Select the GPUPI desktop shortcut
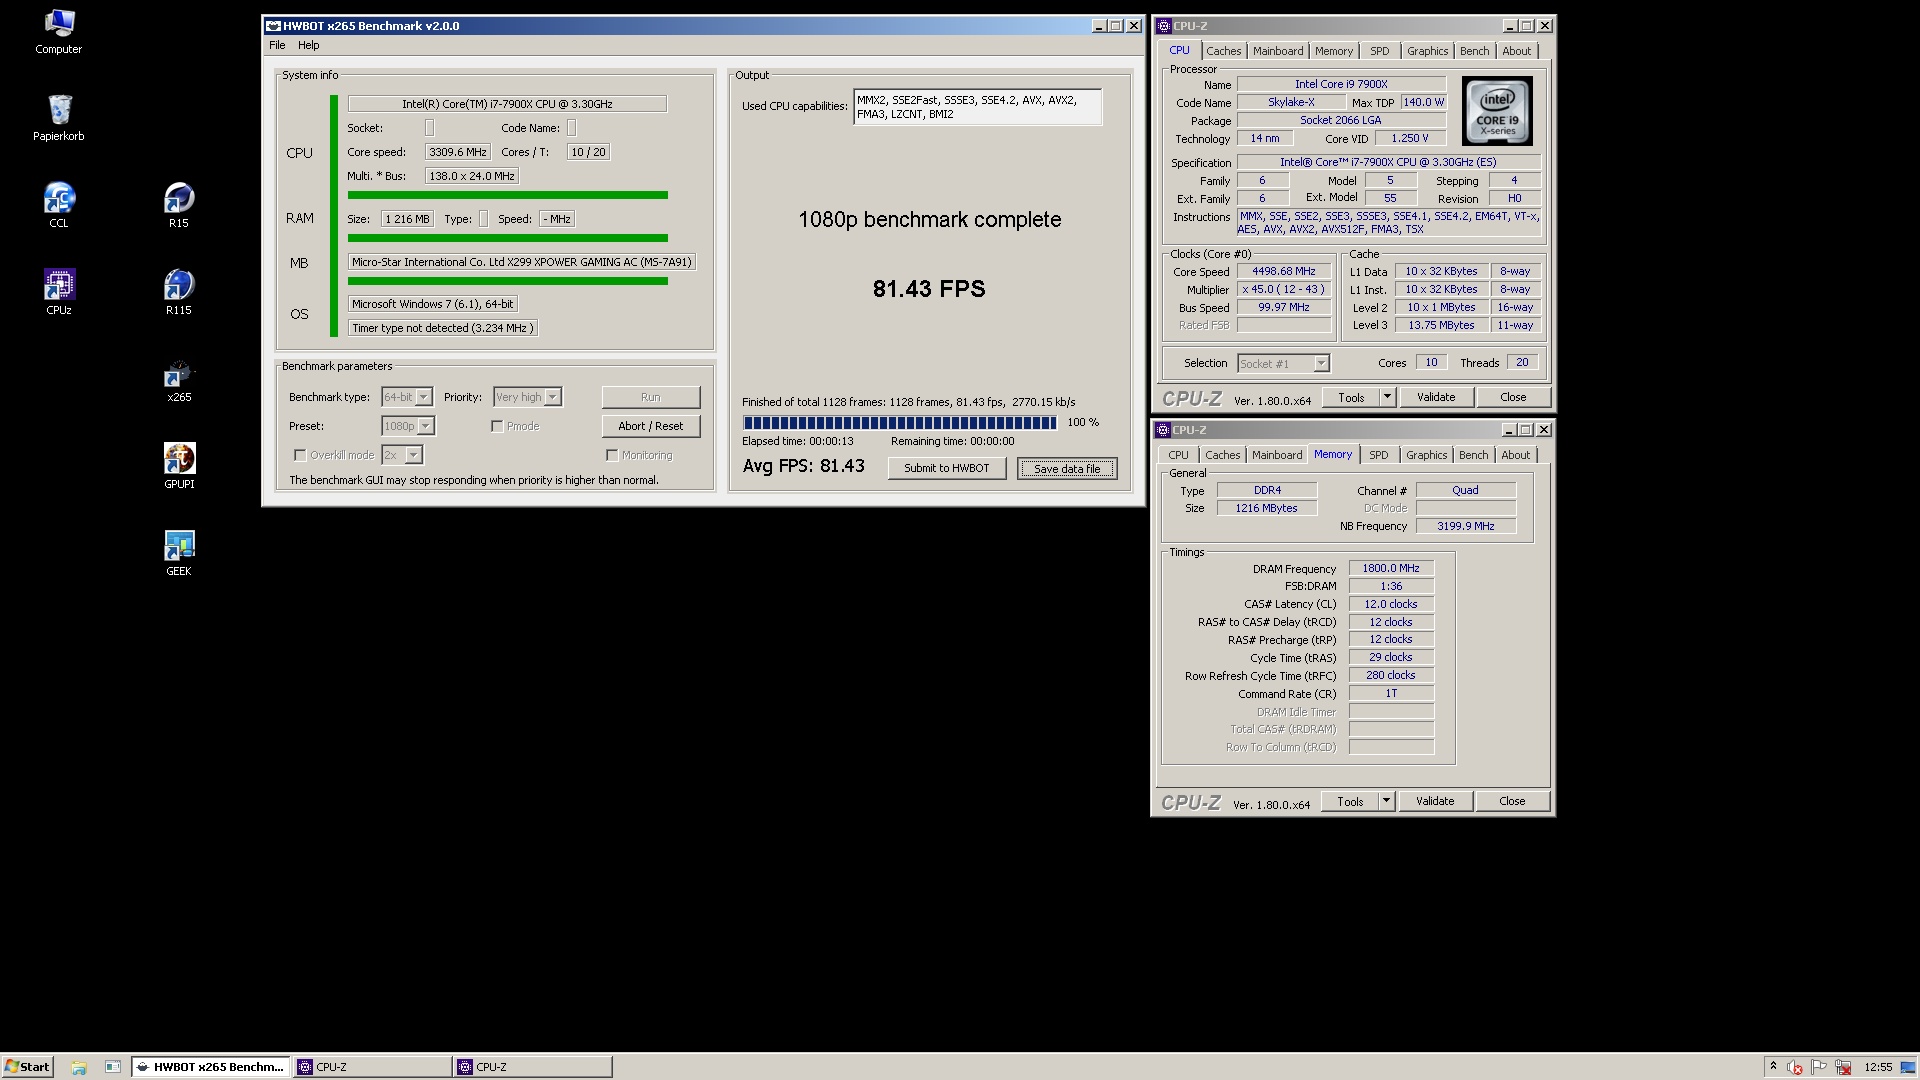This screenshot has height=1080, width=1920. tap(178, 466)
